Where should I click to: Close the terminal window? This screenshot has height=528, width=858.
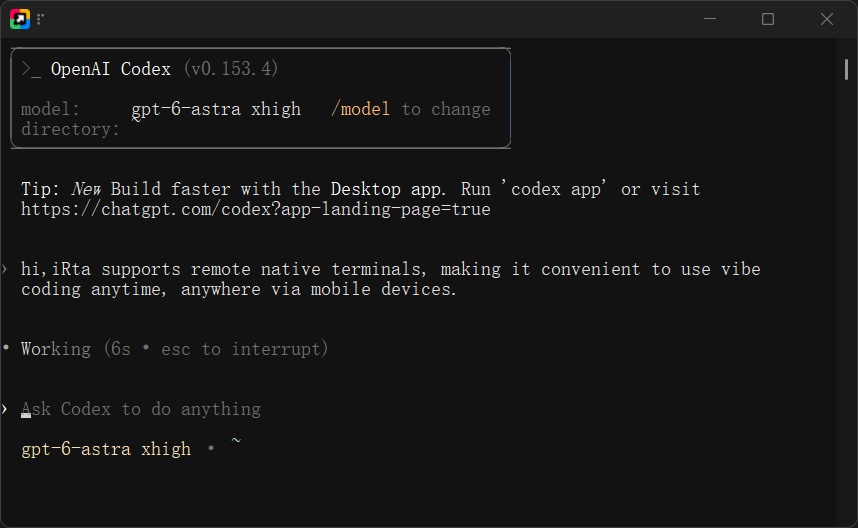tap(827, 19)
